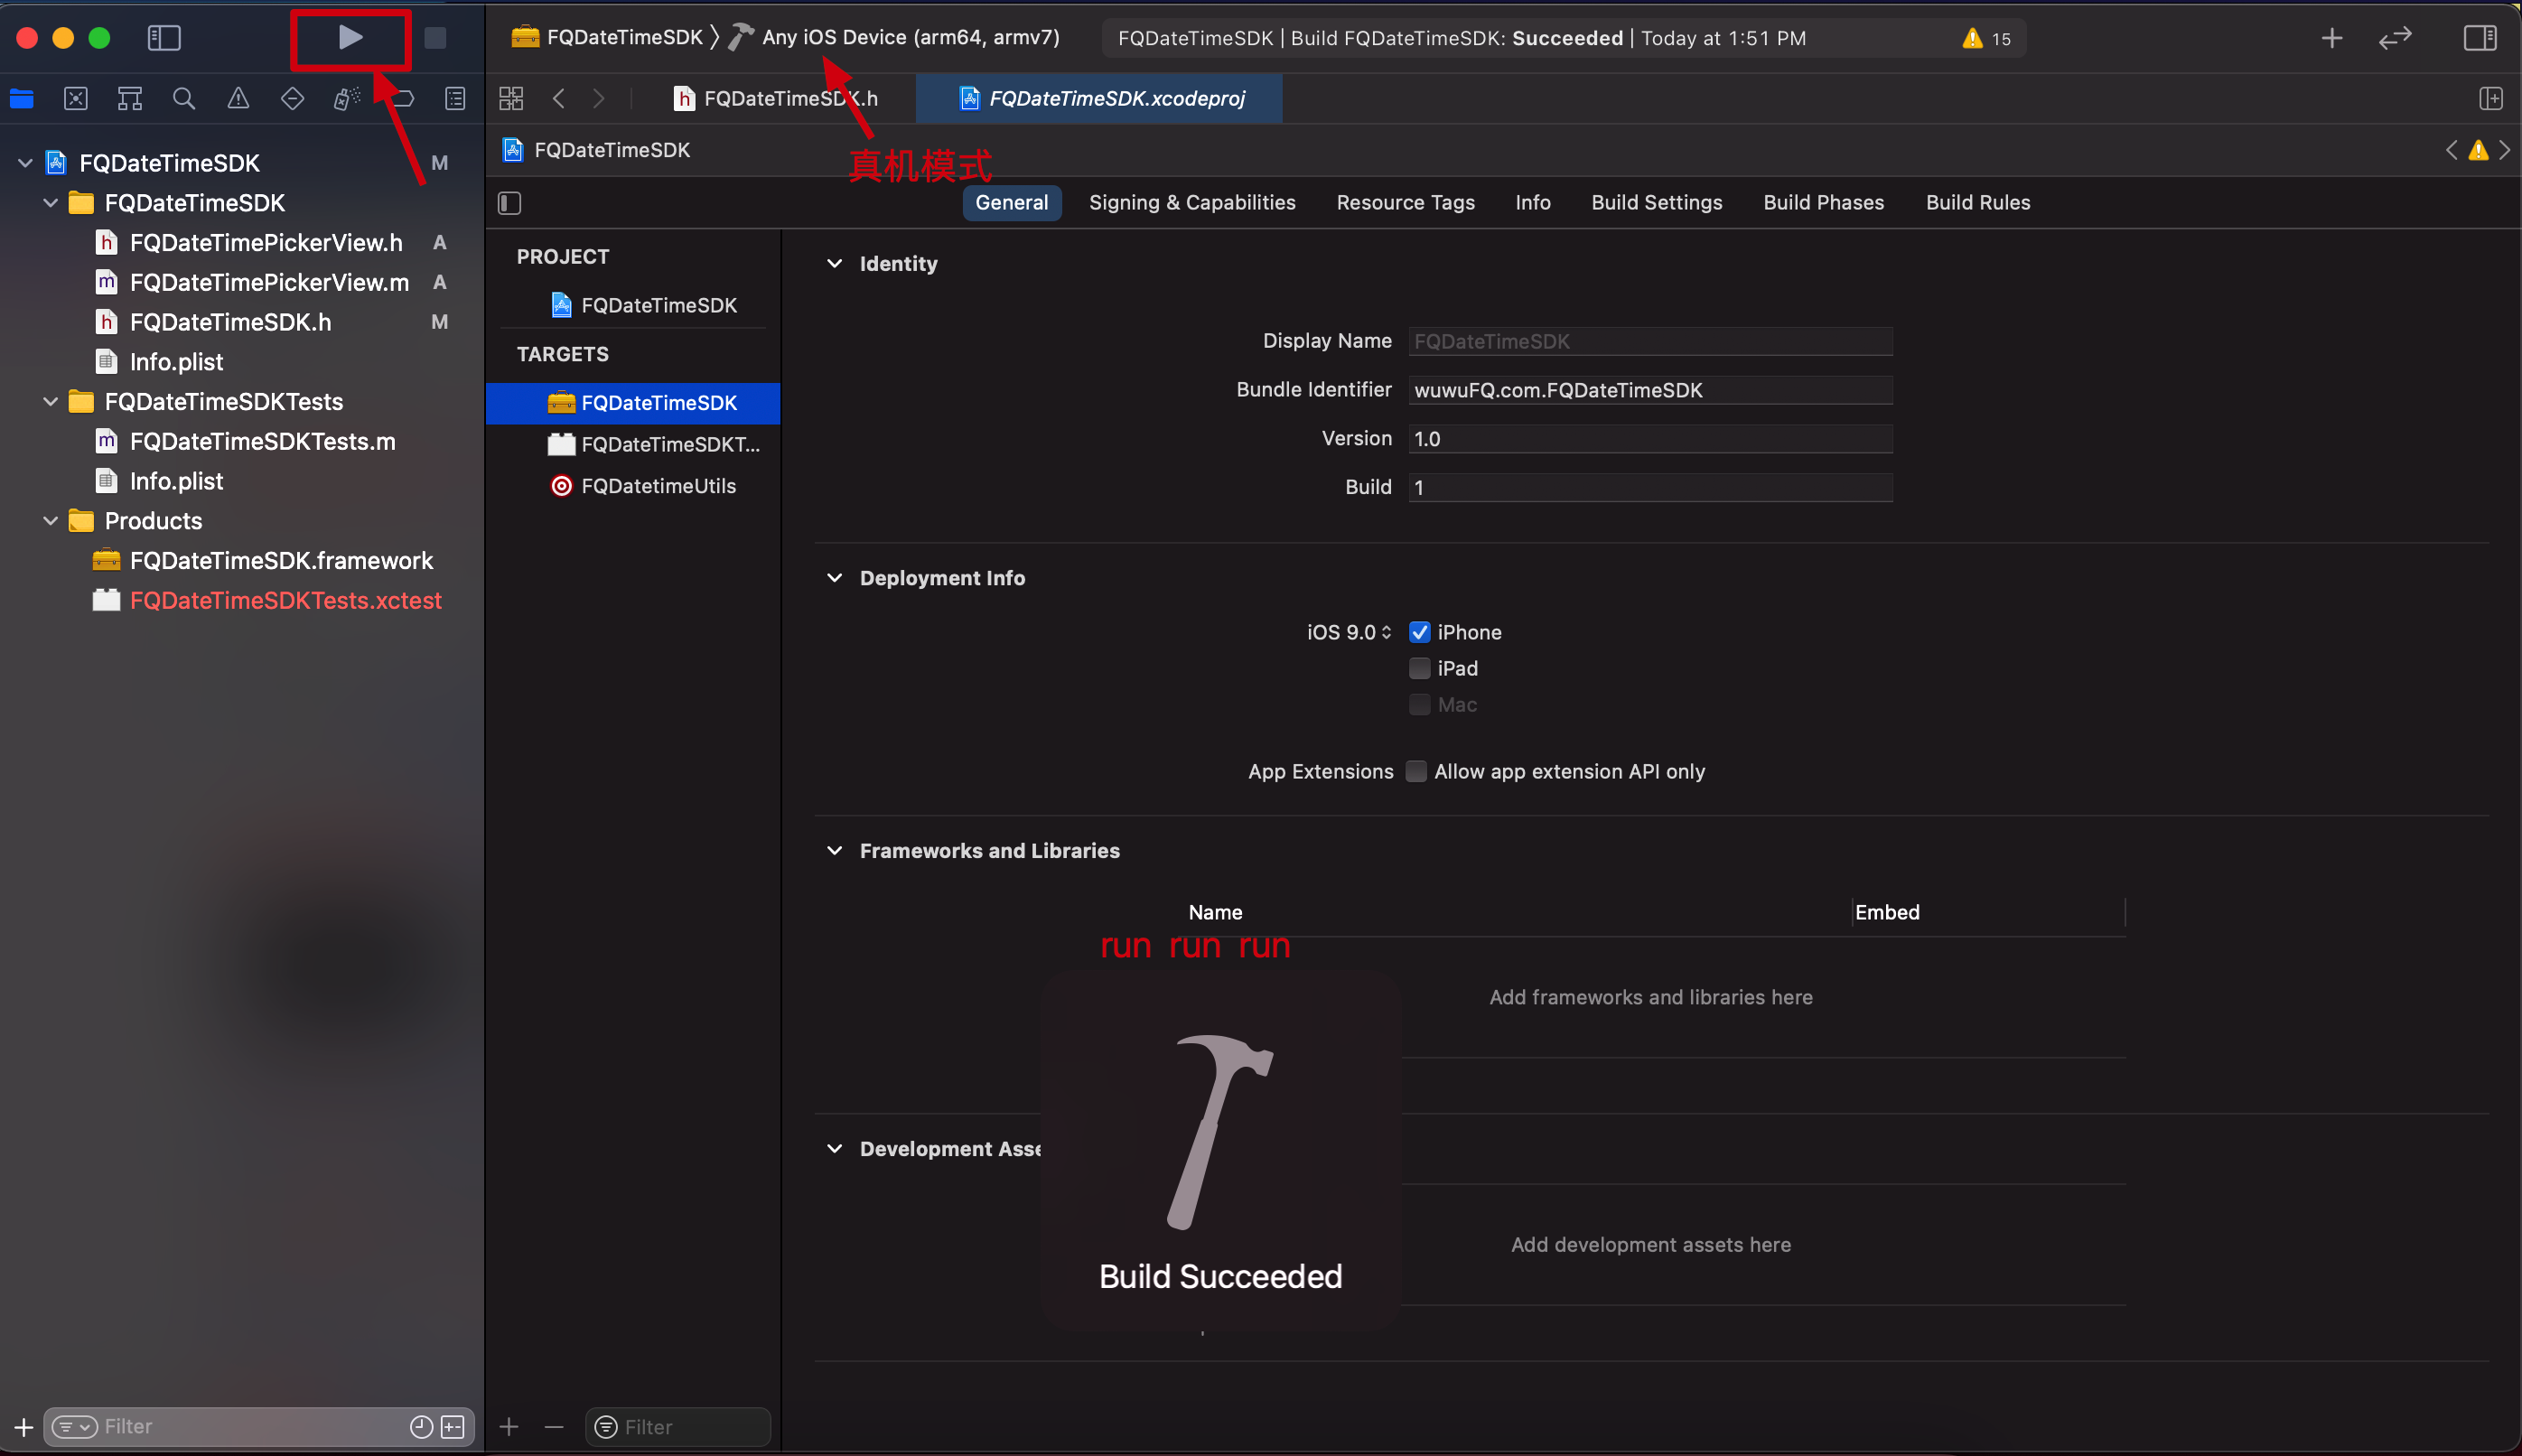Switch to the Build Settings tab
2522x1456 pixels.
(1656, 202)
